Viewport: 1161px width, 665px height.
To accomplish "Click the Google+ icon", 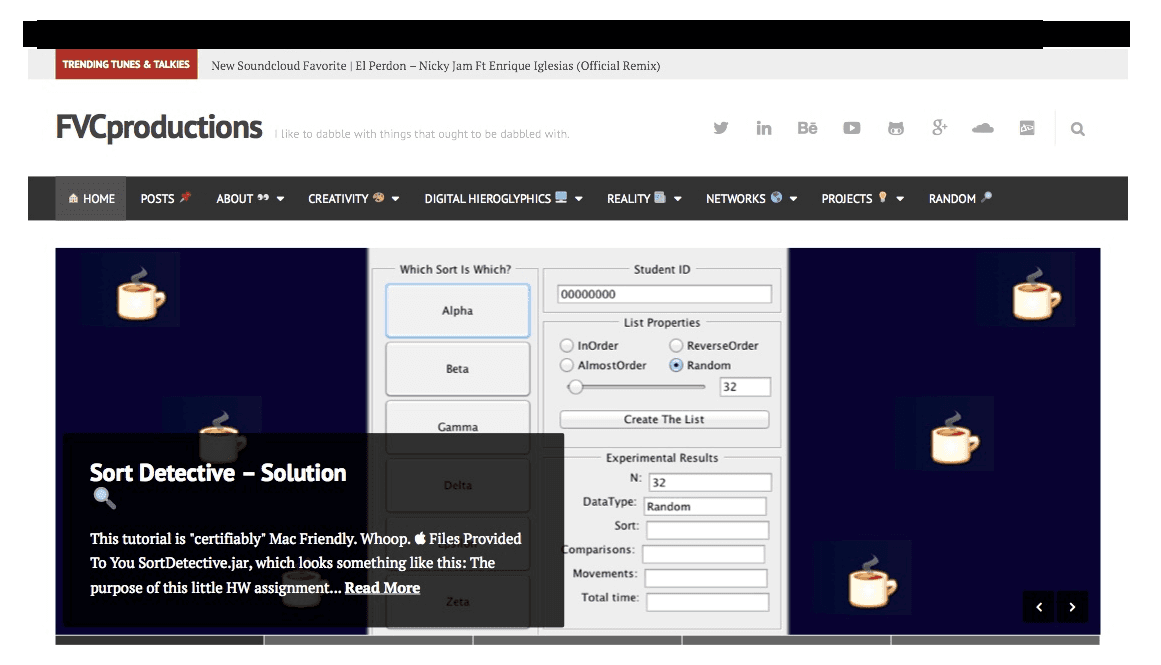I will coord(939,128).
